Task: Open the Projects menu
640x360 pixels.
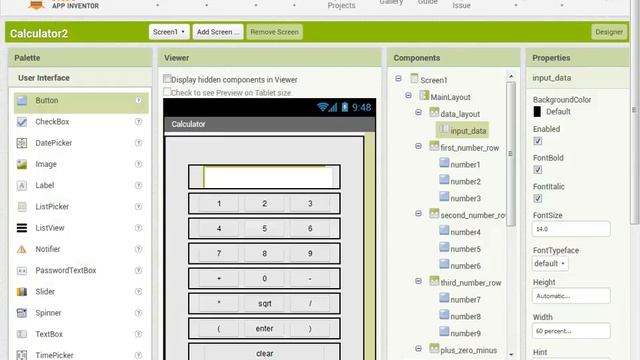Action: click(x=341, y=5)
